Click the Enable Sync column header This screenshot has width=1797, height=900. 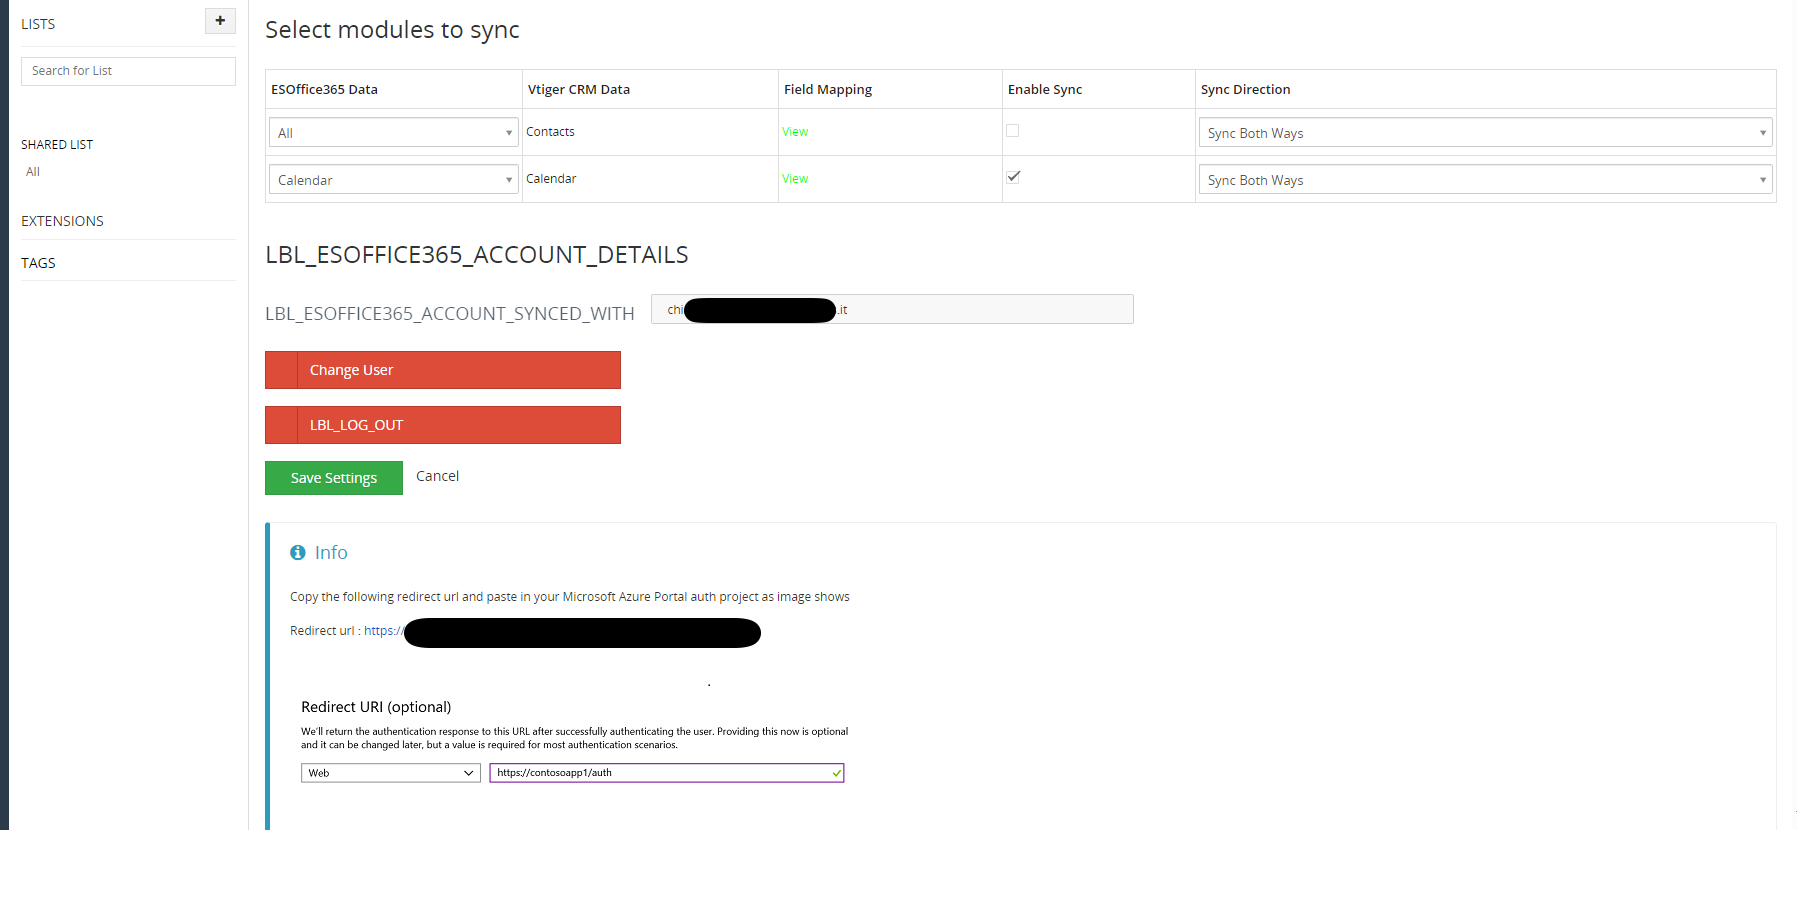pyautogui.click(x=1044, y=89)
